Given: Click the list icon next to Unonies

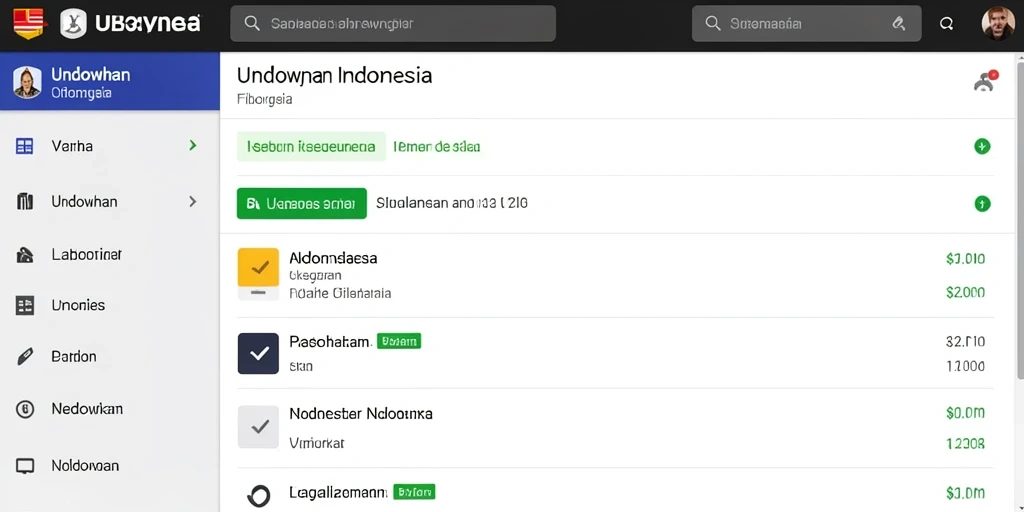Looking at the screenshot, I should coord(24,305).
